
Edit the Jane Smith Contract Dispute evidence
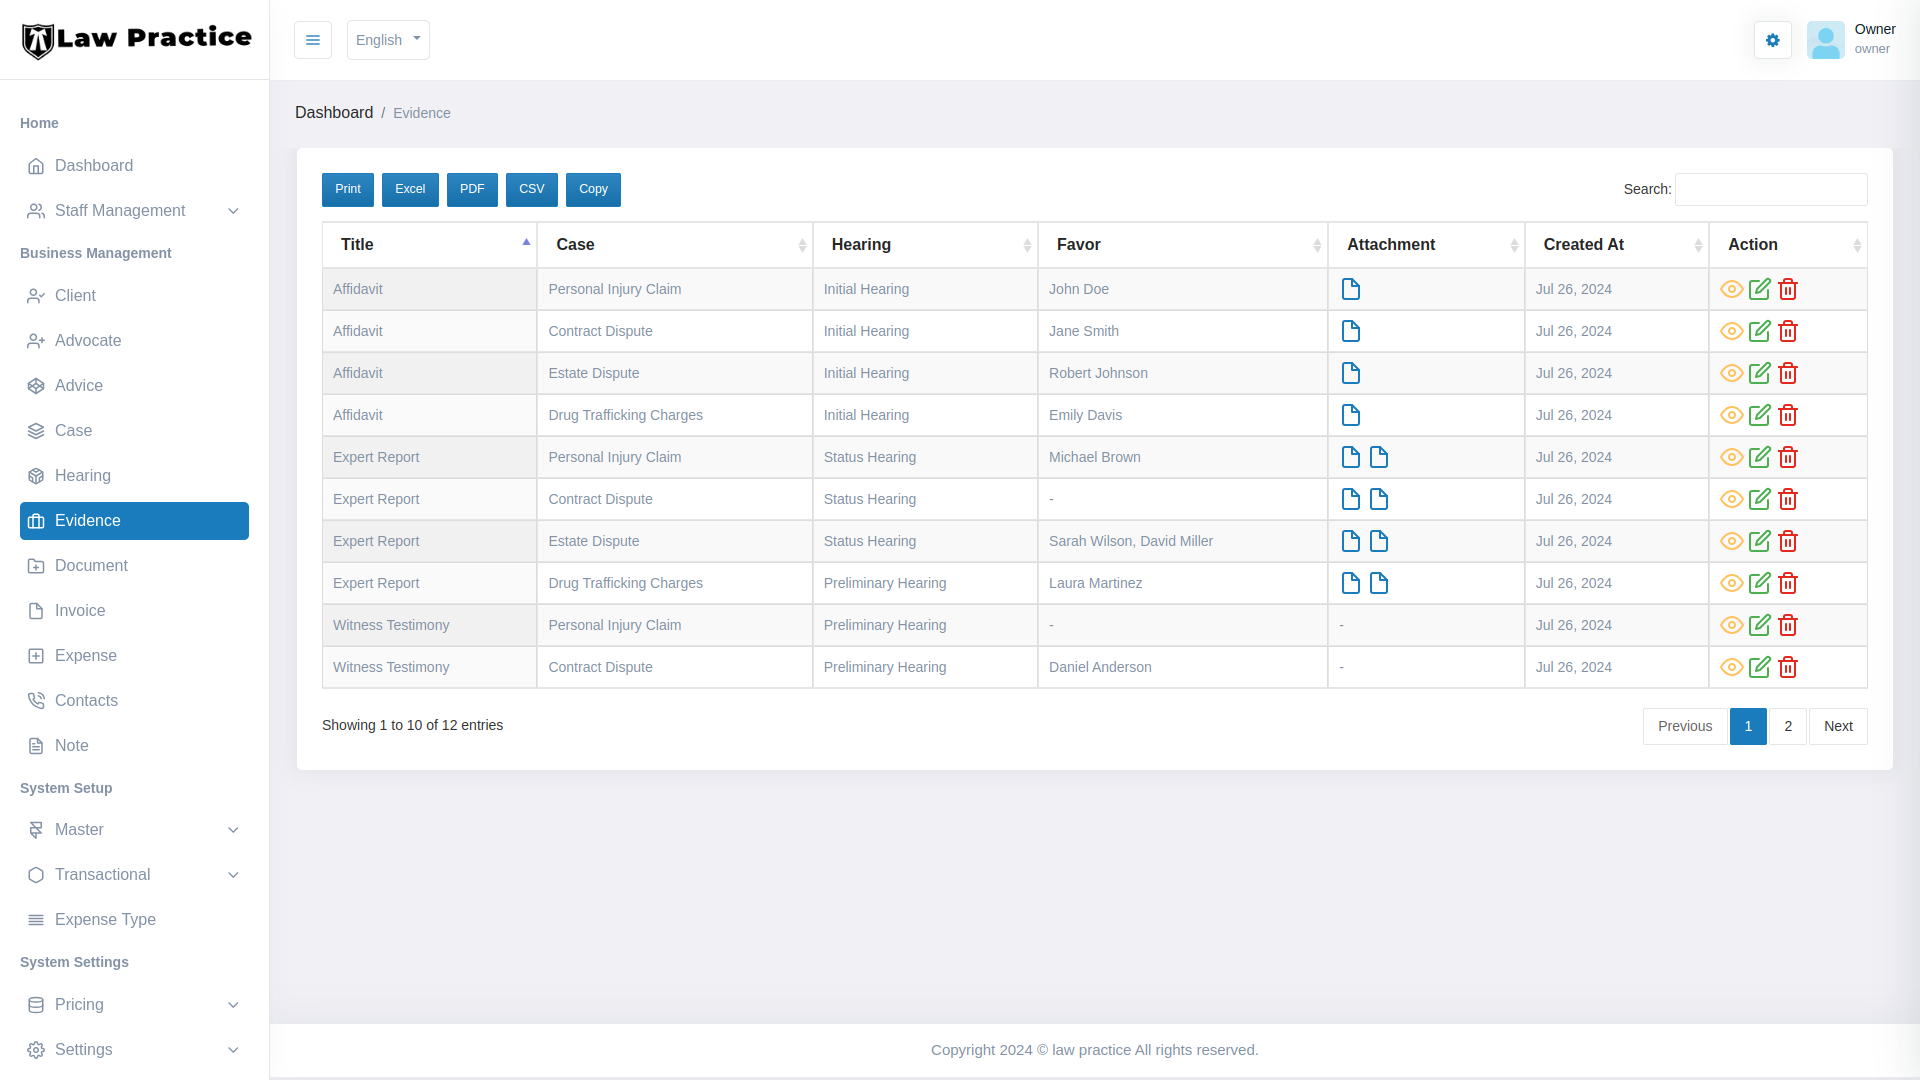pyautogui.click(x=1760, y=331)
